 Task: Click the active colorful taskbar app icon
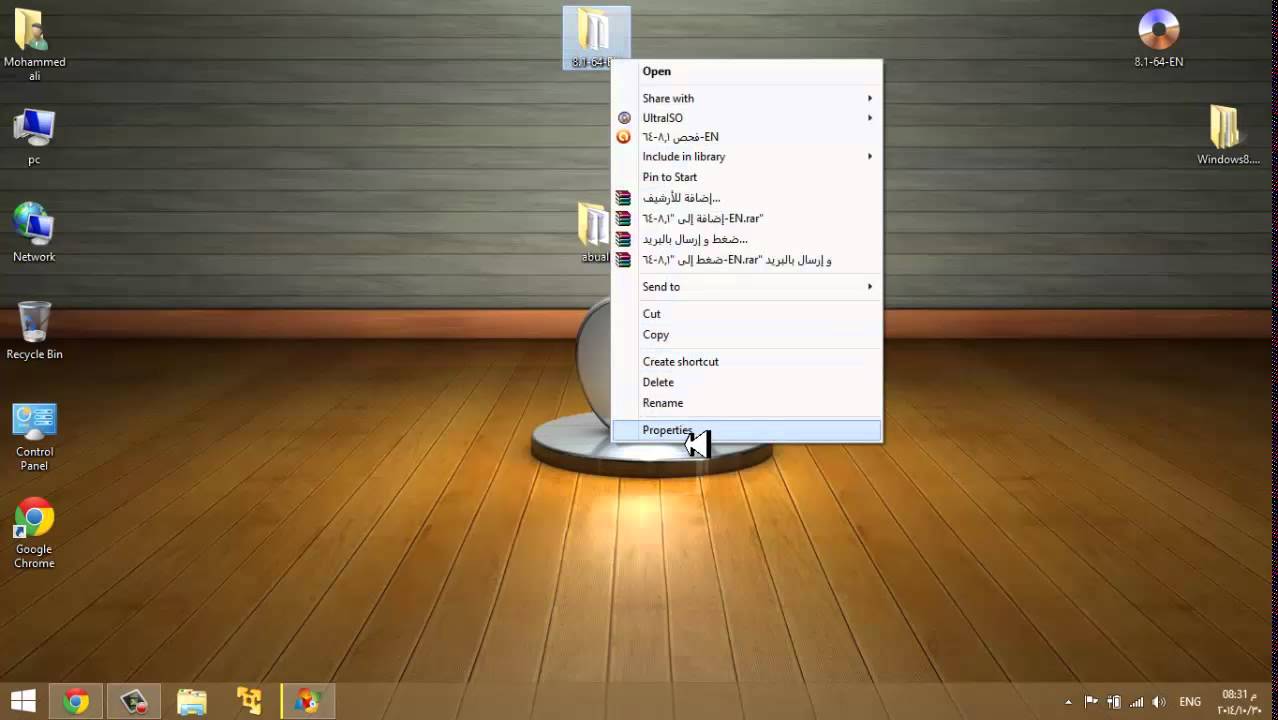(x=307, y=701)
